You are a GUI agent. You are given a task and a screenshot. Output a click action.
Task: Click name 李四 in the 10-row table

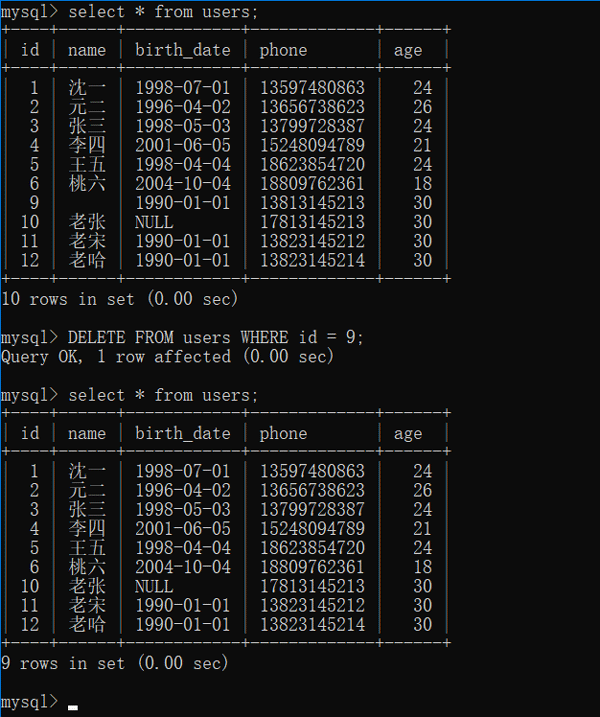tap(87, 145)
